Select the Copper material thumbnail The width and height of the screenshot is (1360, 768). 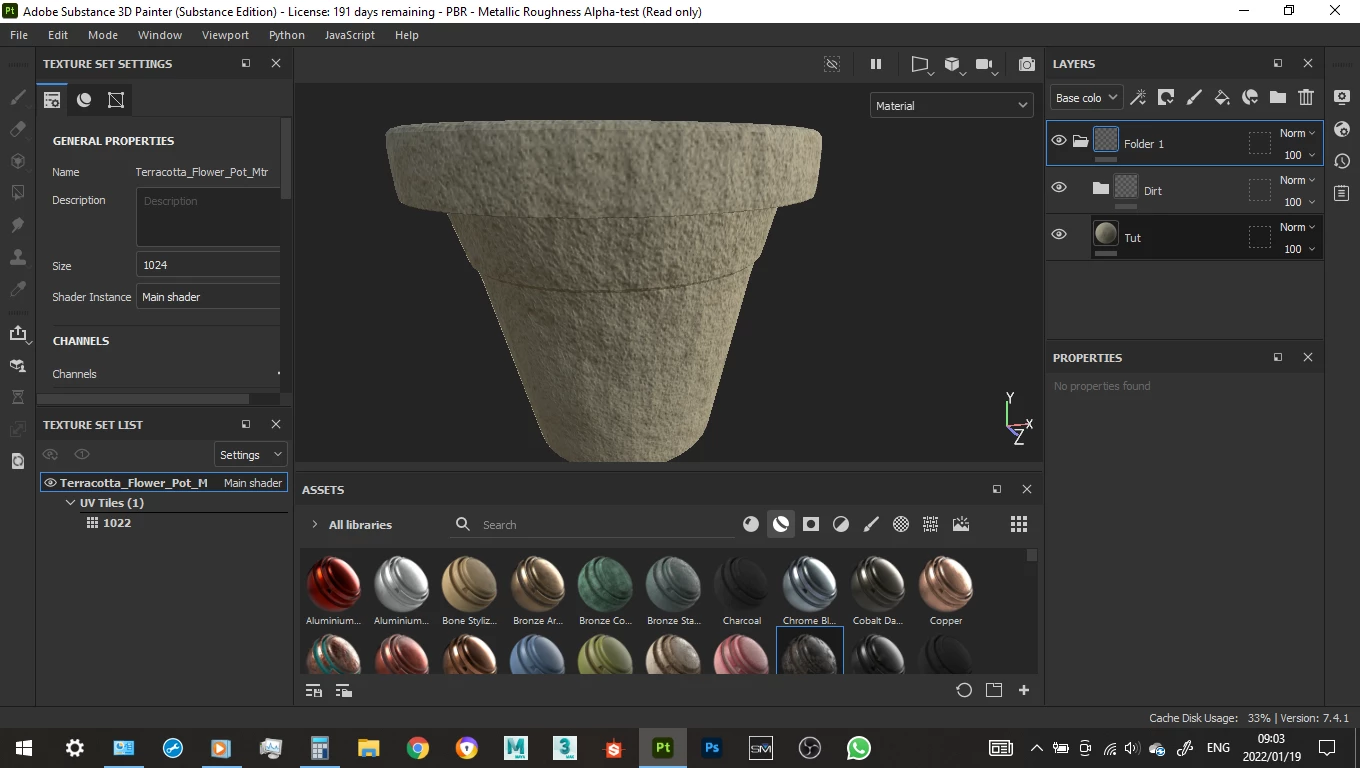coord(945,585)
